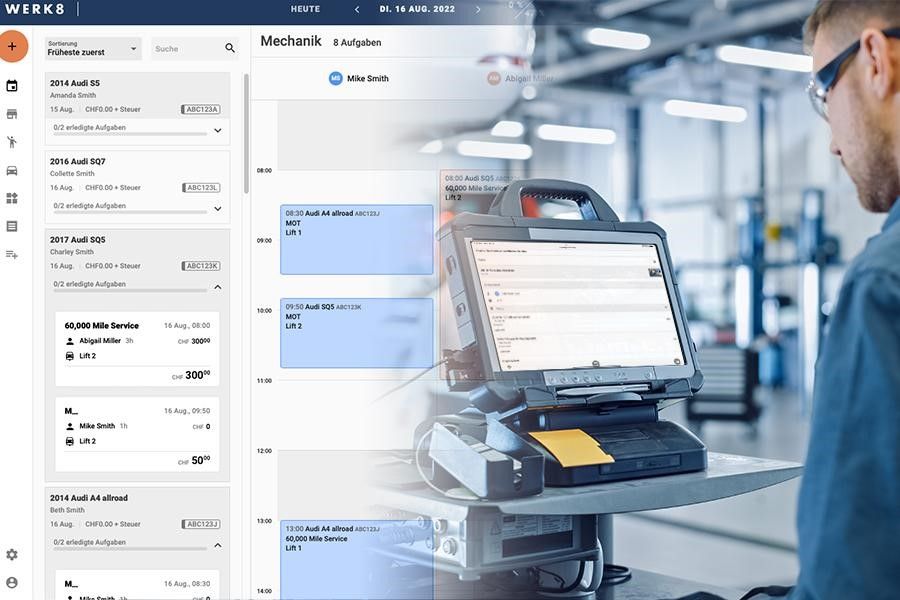Go to next day arrow
Viewport: 900px width, 600px height.
point(478,9)
